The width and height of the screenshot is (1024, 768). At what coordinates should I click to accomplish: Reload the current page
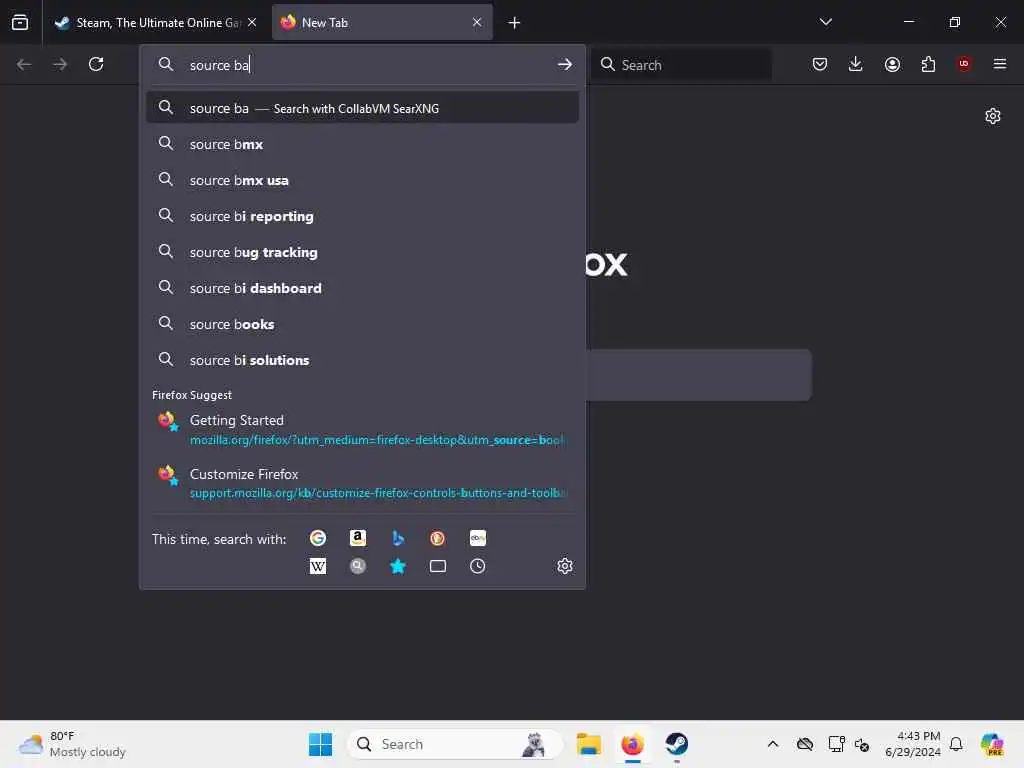[x=96, y=64]
